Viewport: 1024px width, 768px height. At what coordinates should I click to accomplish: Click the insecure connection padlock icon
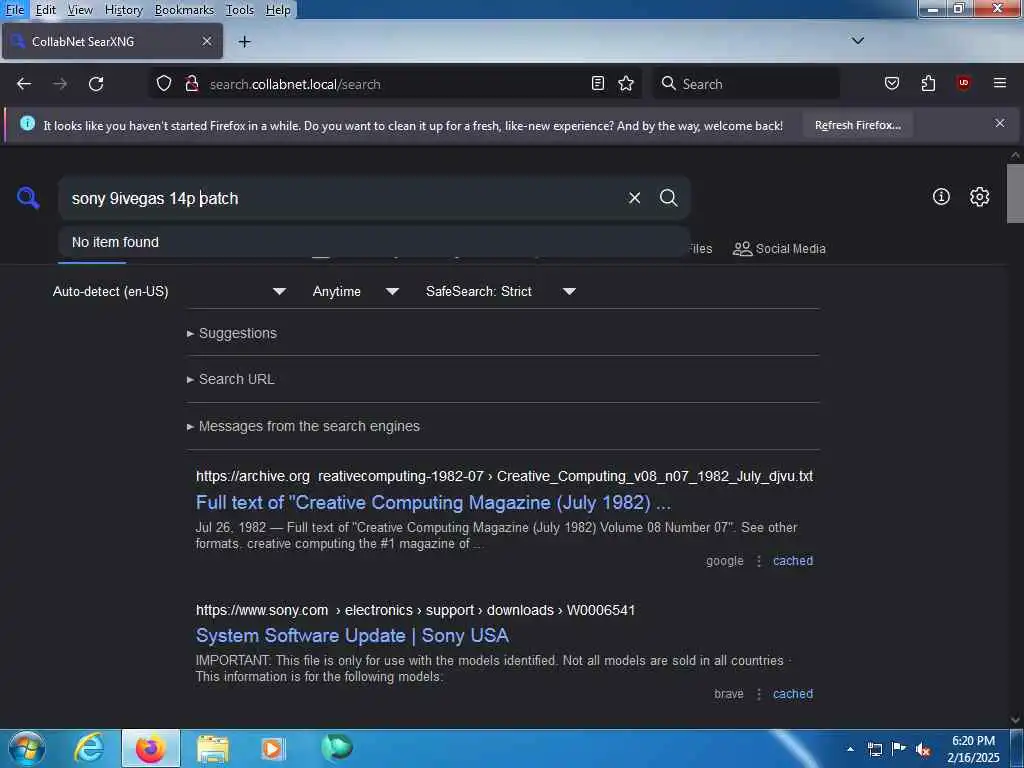192,84
